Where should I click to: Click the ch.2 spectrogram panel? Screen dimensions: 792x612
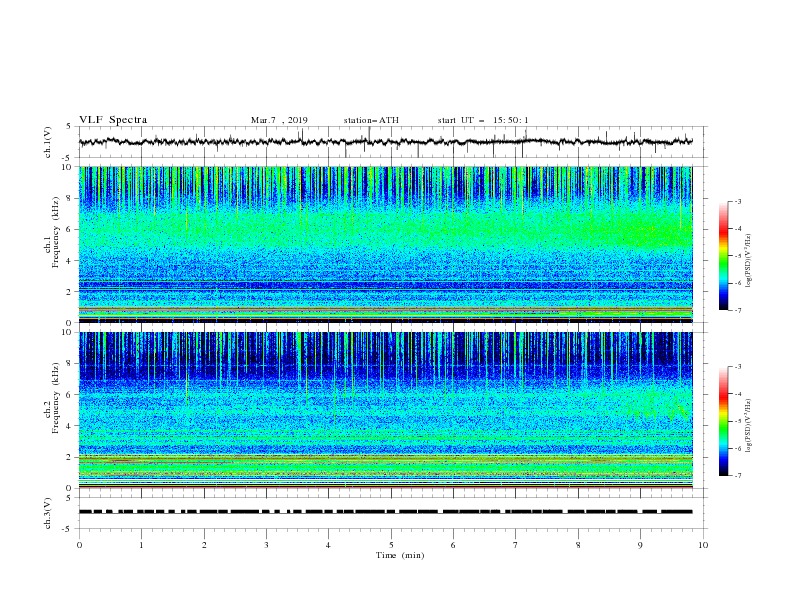point(385,410)
